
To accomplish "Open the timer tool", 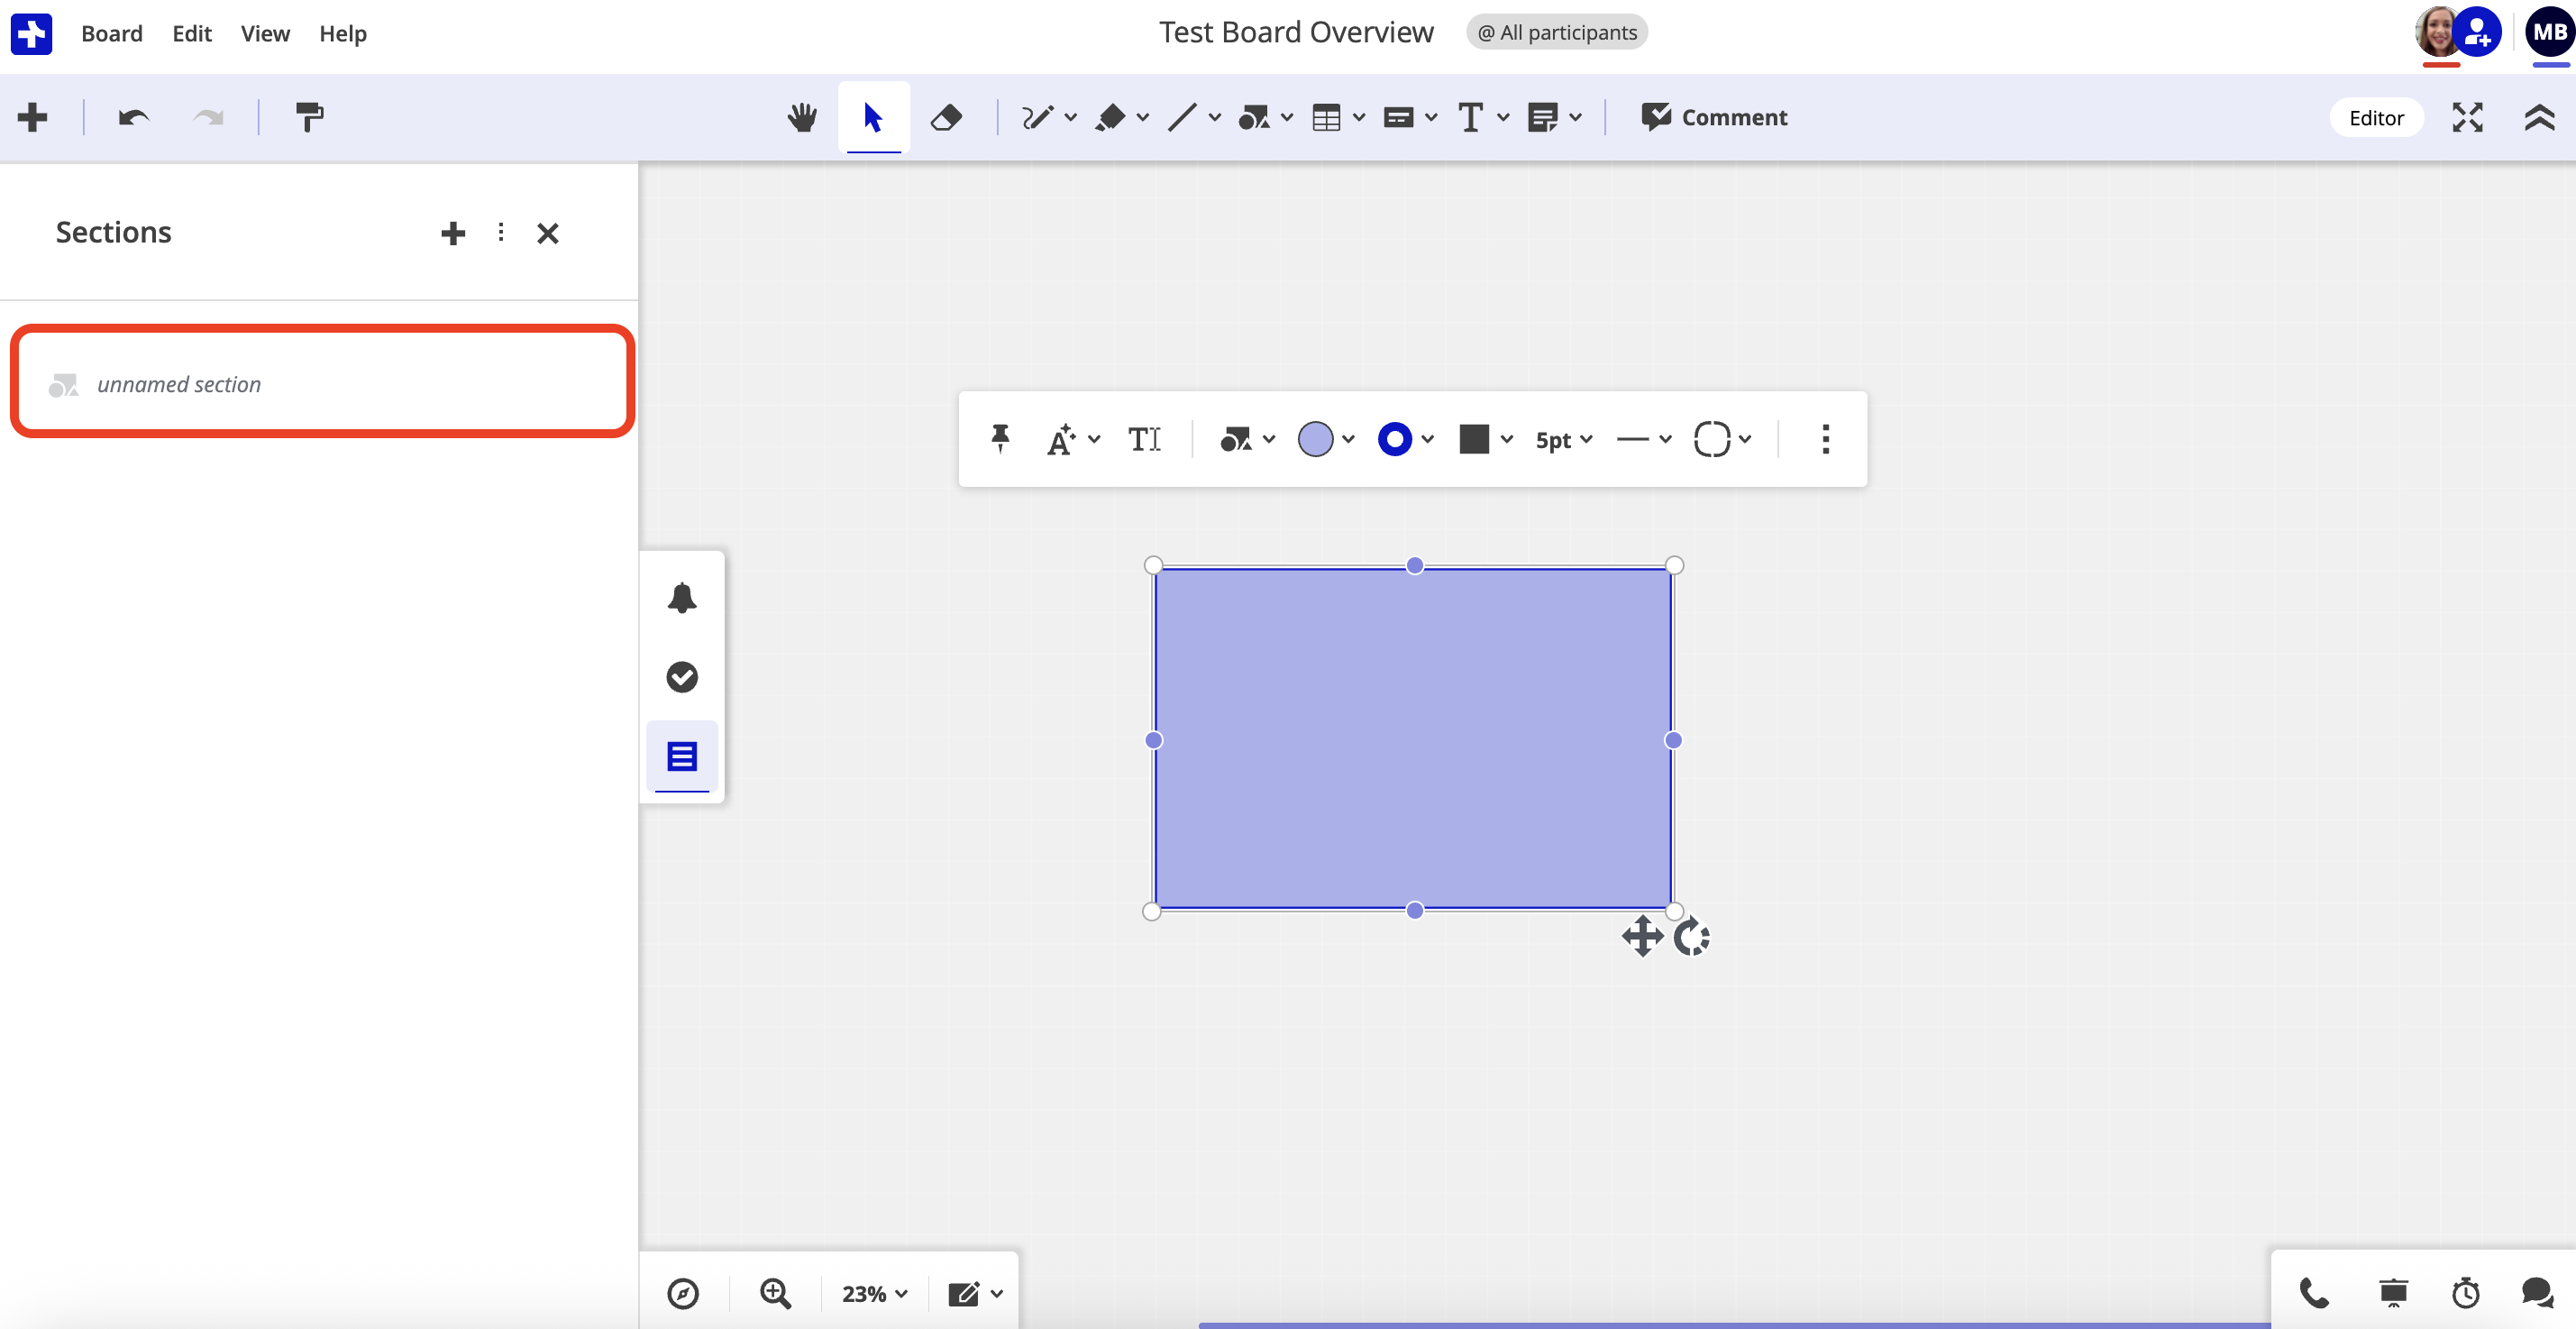I will pyautogui.click(x=2463, y=1292).
